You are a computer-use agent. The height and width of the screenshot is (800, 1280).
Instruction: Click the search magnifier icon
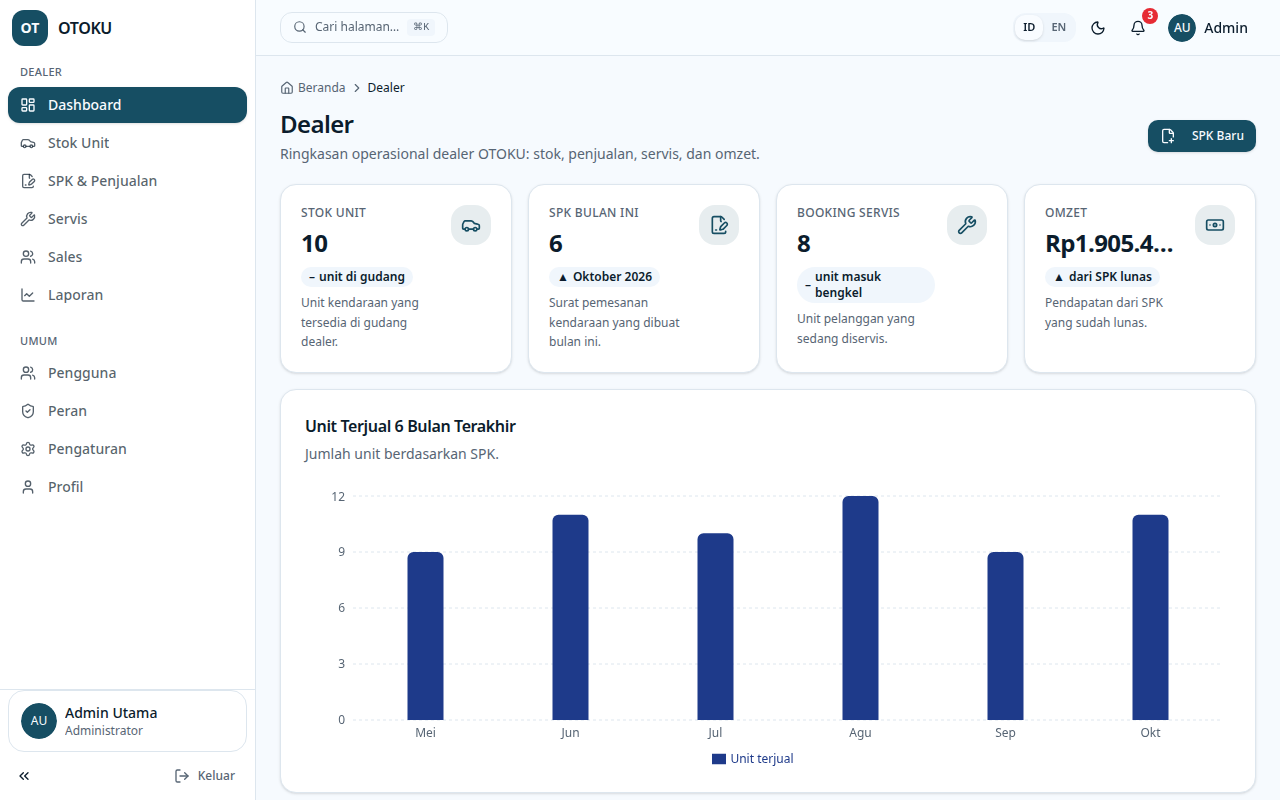click(x=300, y=27)
